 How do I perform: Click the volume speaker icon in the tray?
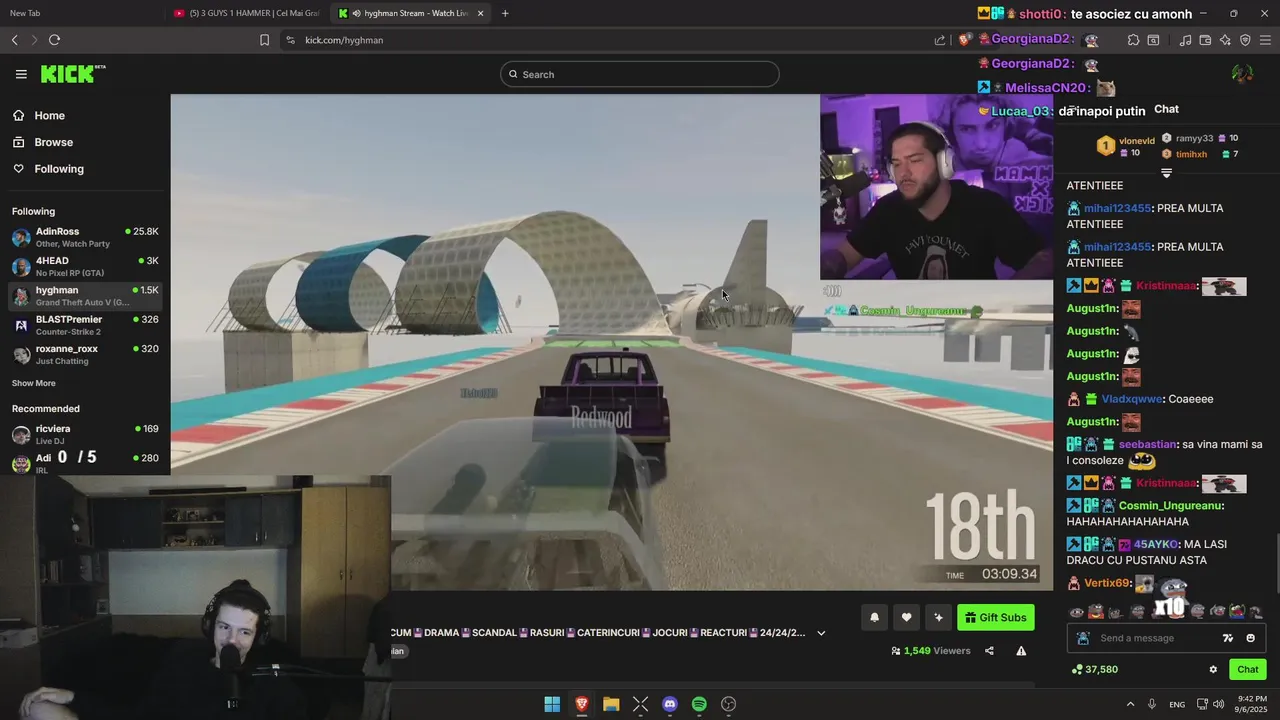tap(1218, 704)
